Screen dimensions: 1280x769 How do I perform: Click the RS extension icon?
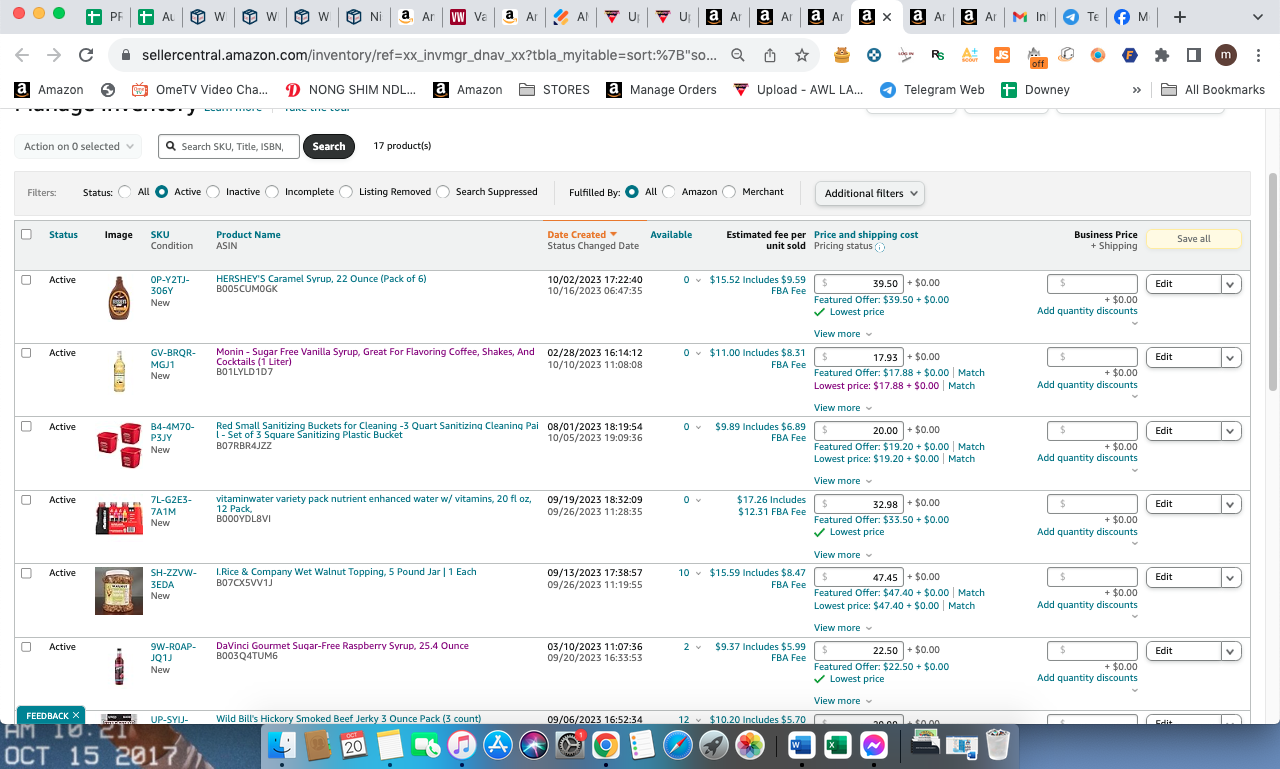coord(938,55)
